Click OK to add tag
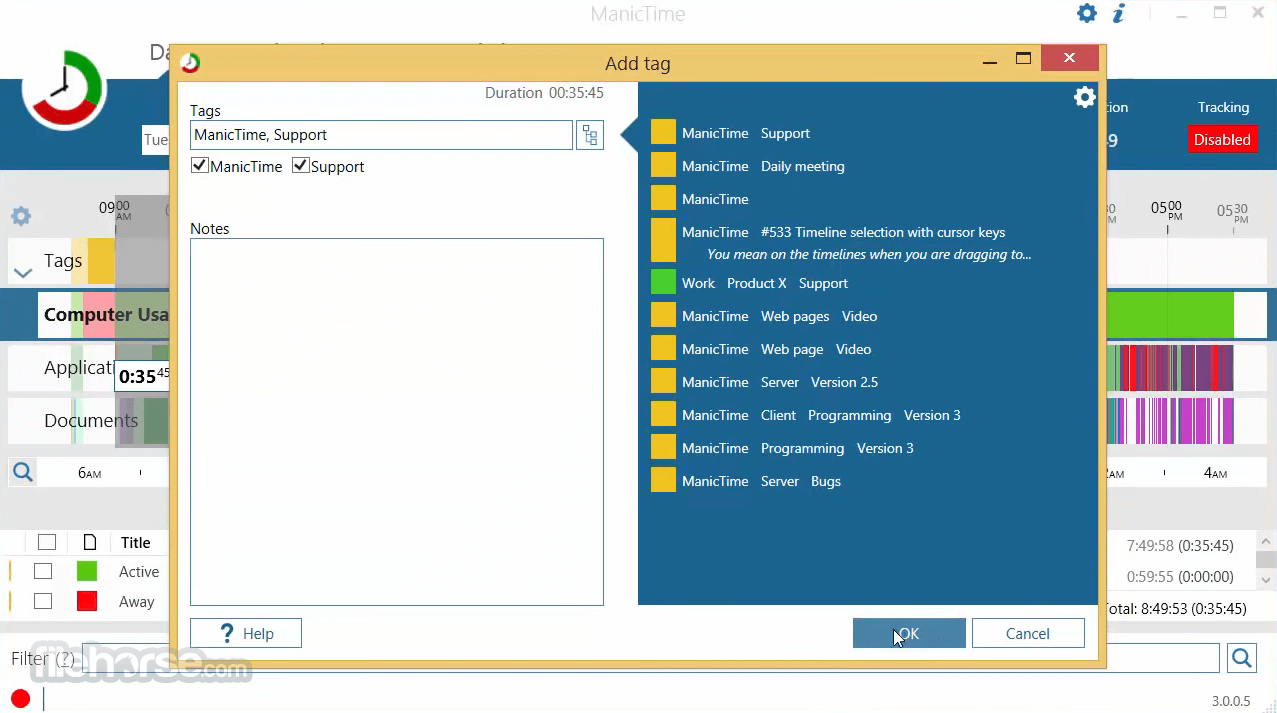This screenshot has height=713, width=1277. (x=909, y=633)
